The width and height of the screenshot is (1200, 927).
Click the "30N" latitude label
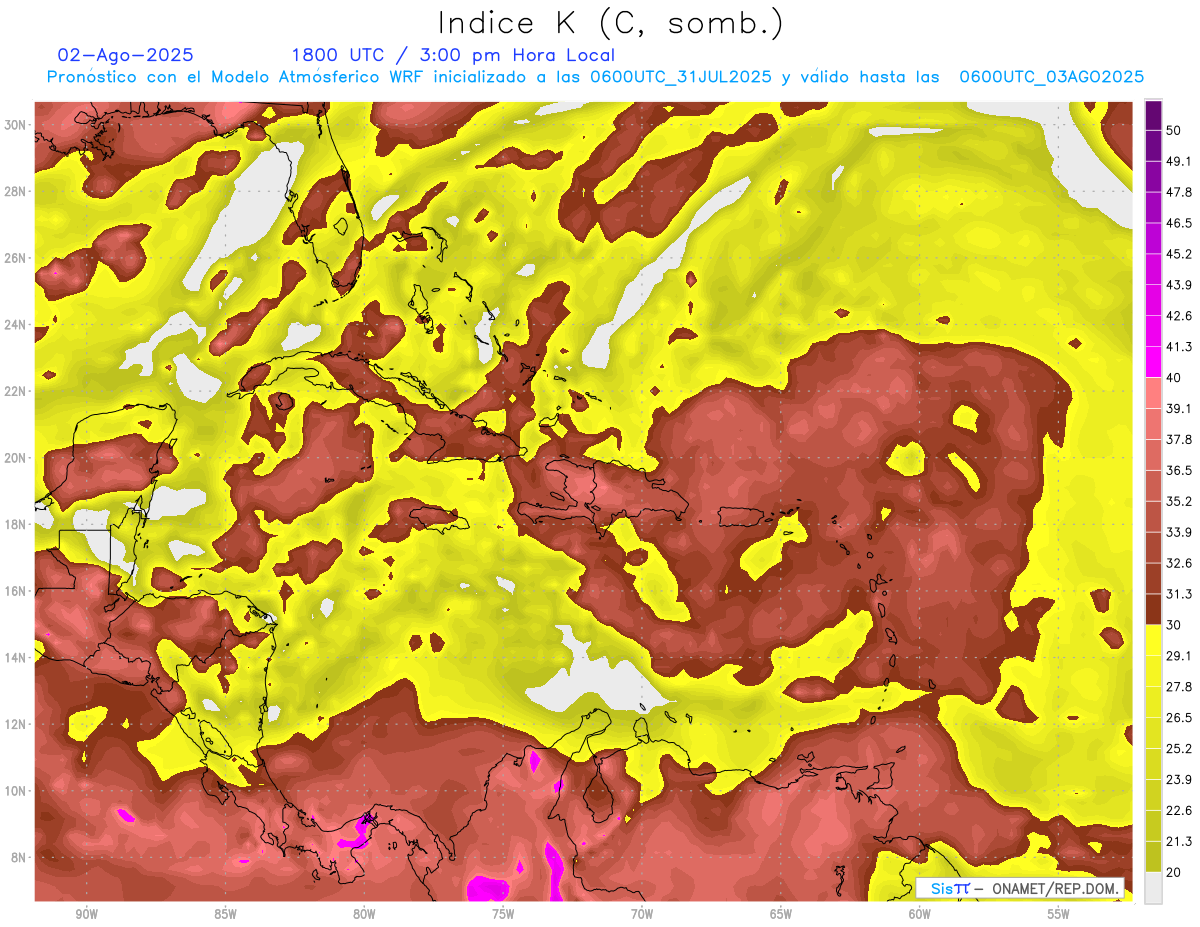point(17,124)
